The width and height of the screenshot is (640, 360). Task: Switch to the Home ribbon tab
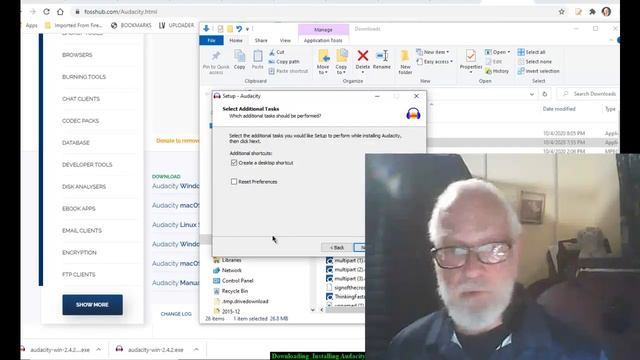(236, 40)
